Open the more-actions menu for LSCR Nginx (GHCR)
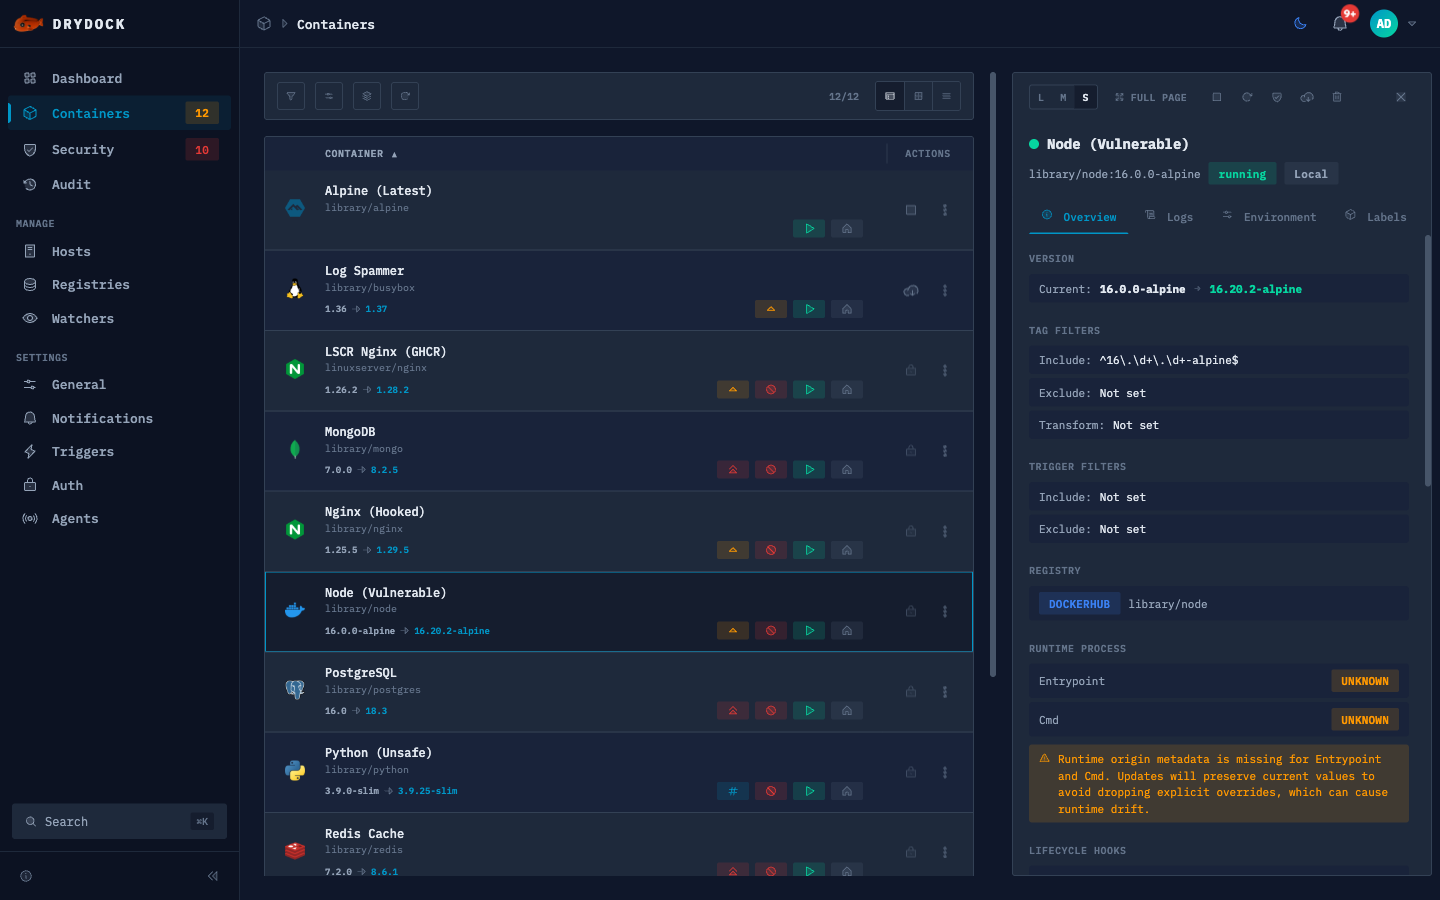 (x=945, y=371)
